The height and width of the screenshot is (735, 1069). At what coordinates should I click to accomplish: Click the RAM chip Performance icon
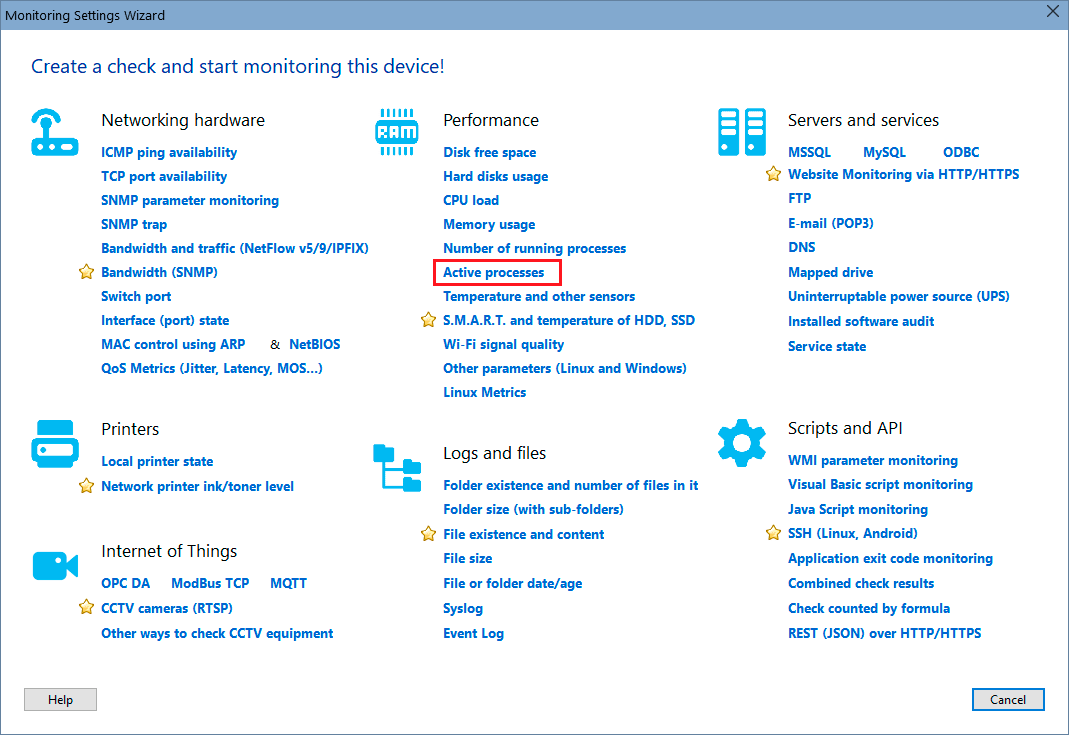click(396, 131)
